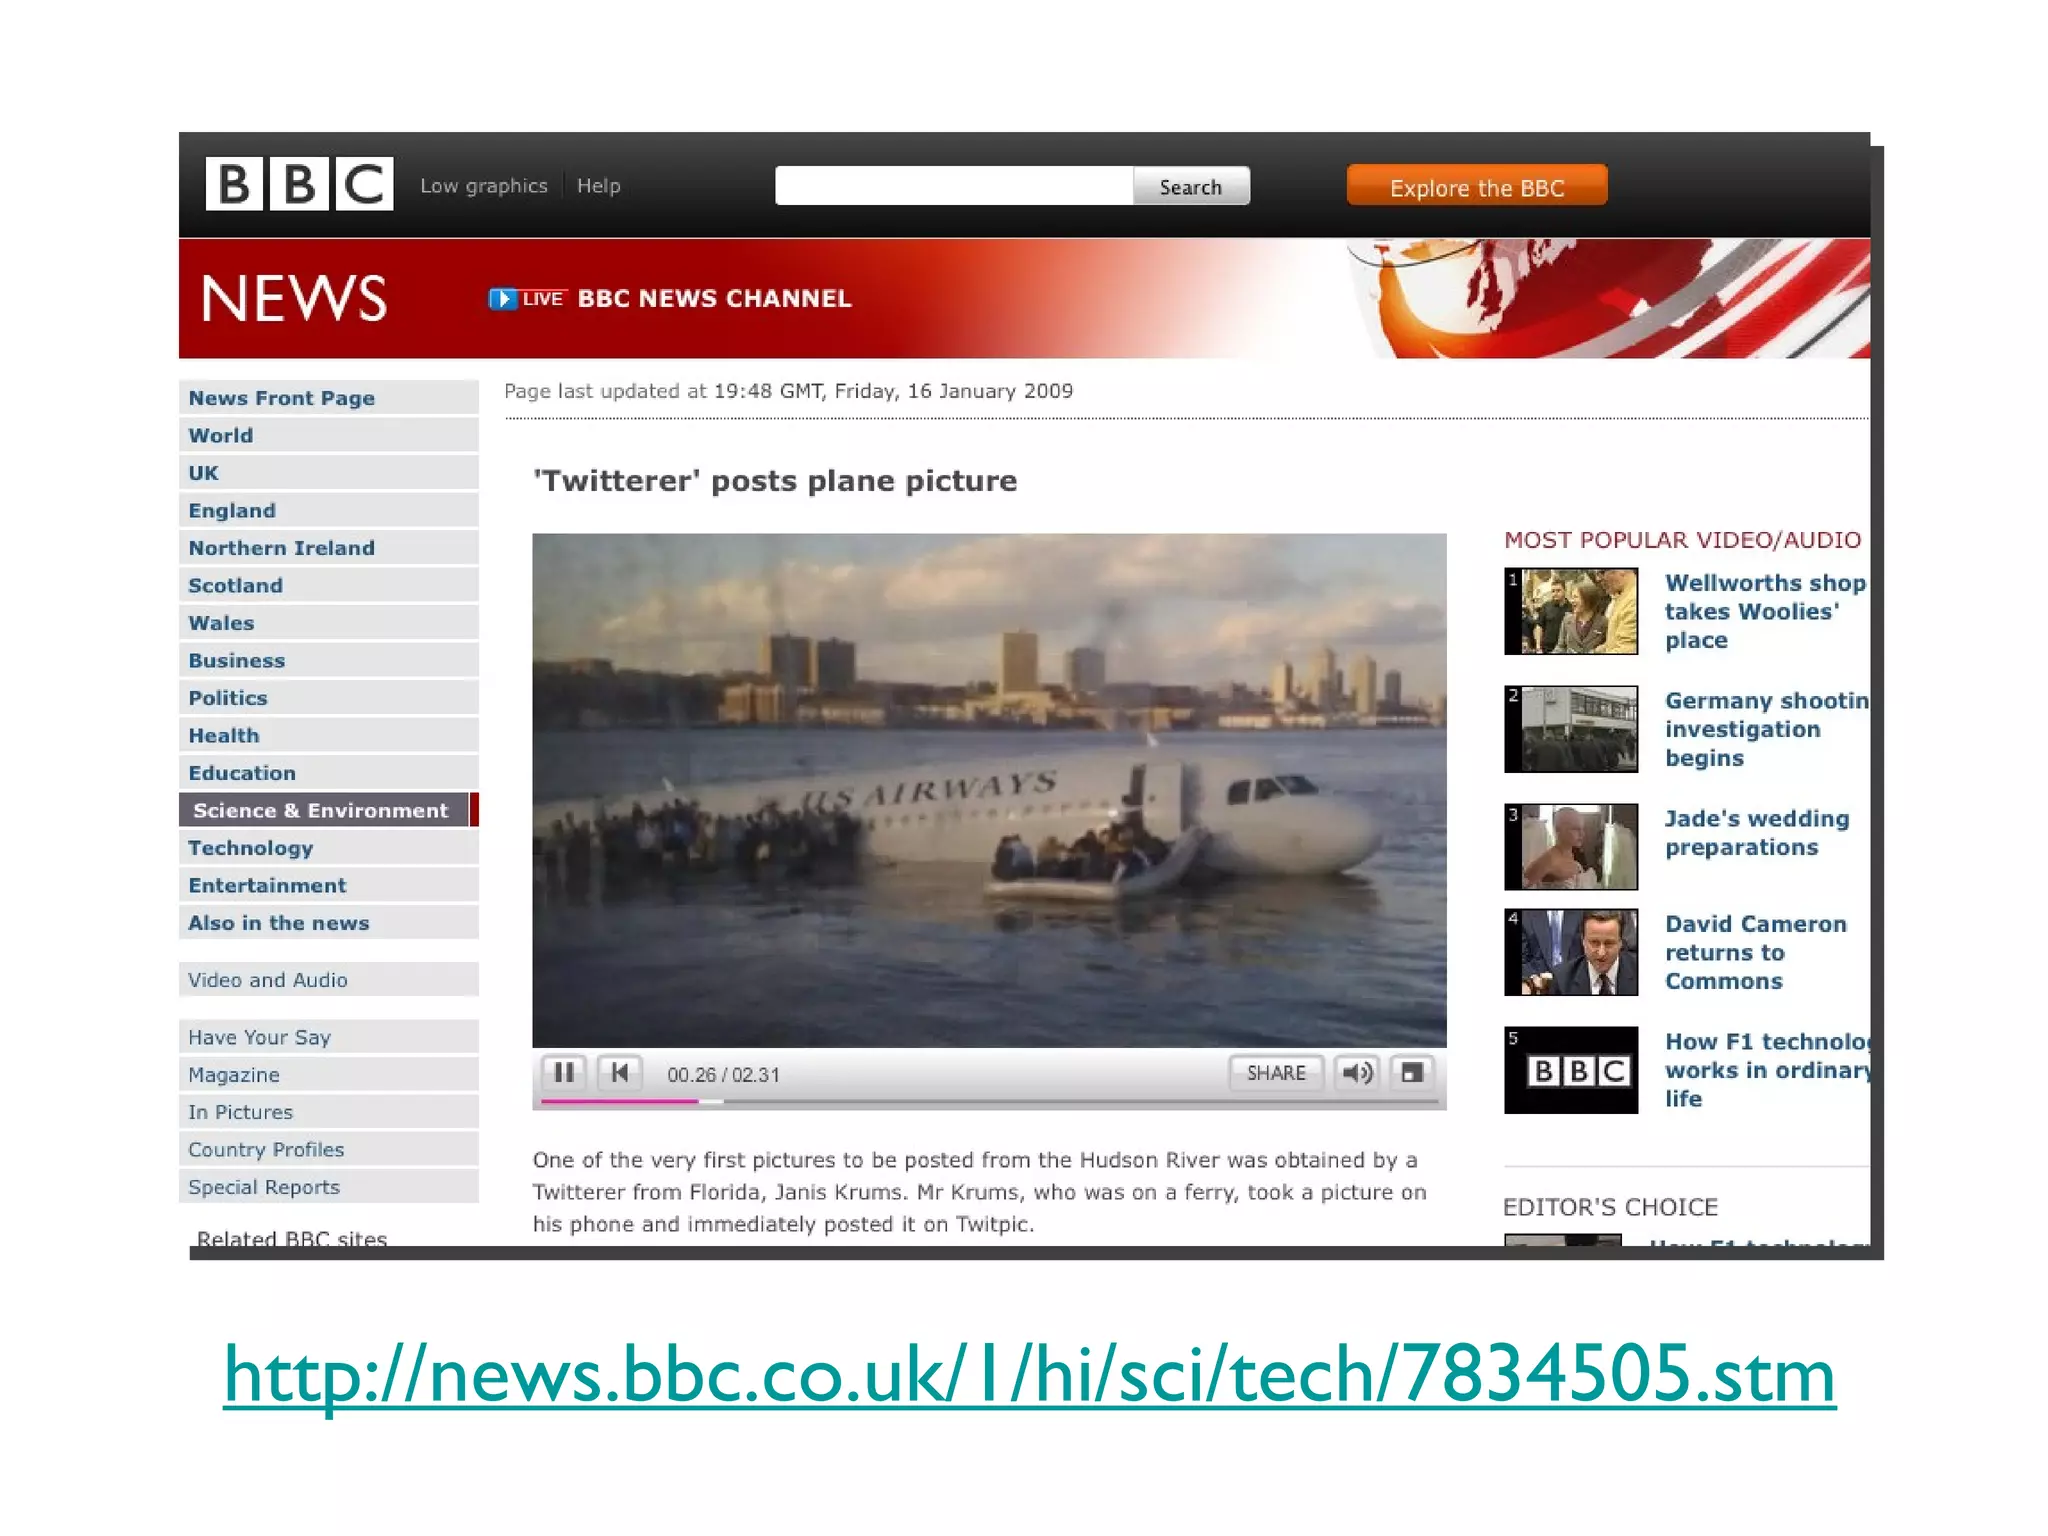Open Country Profiles
The width and height of the screenshot is (2048, 1536).
(329, 1150)
